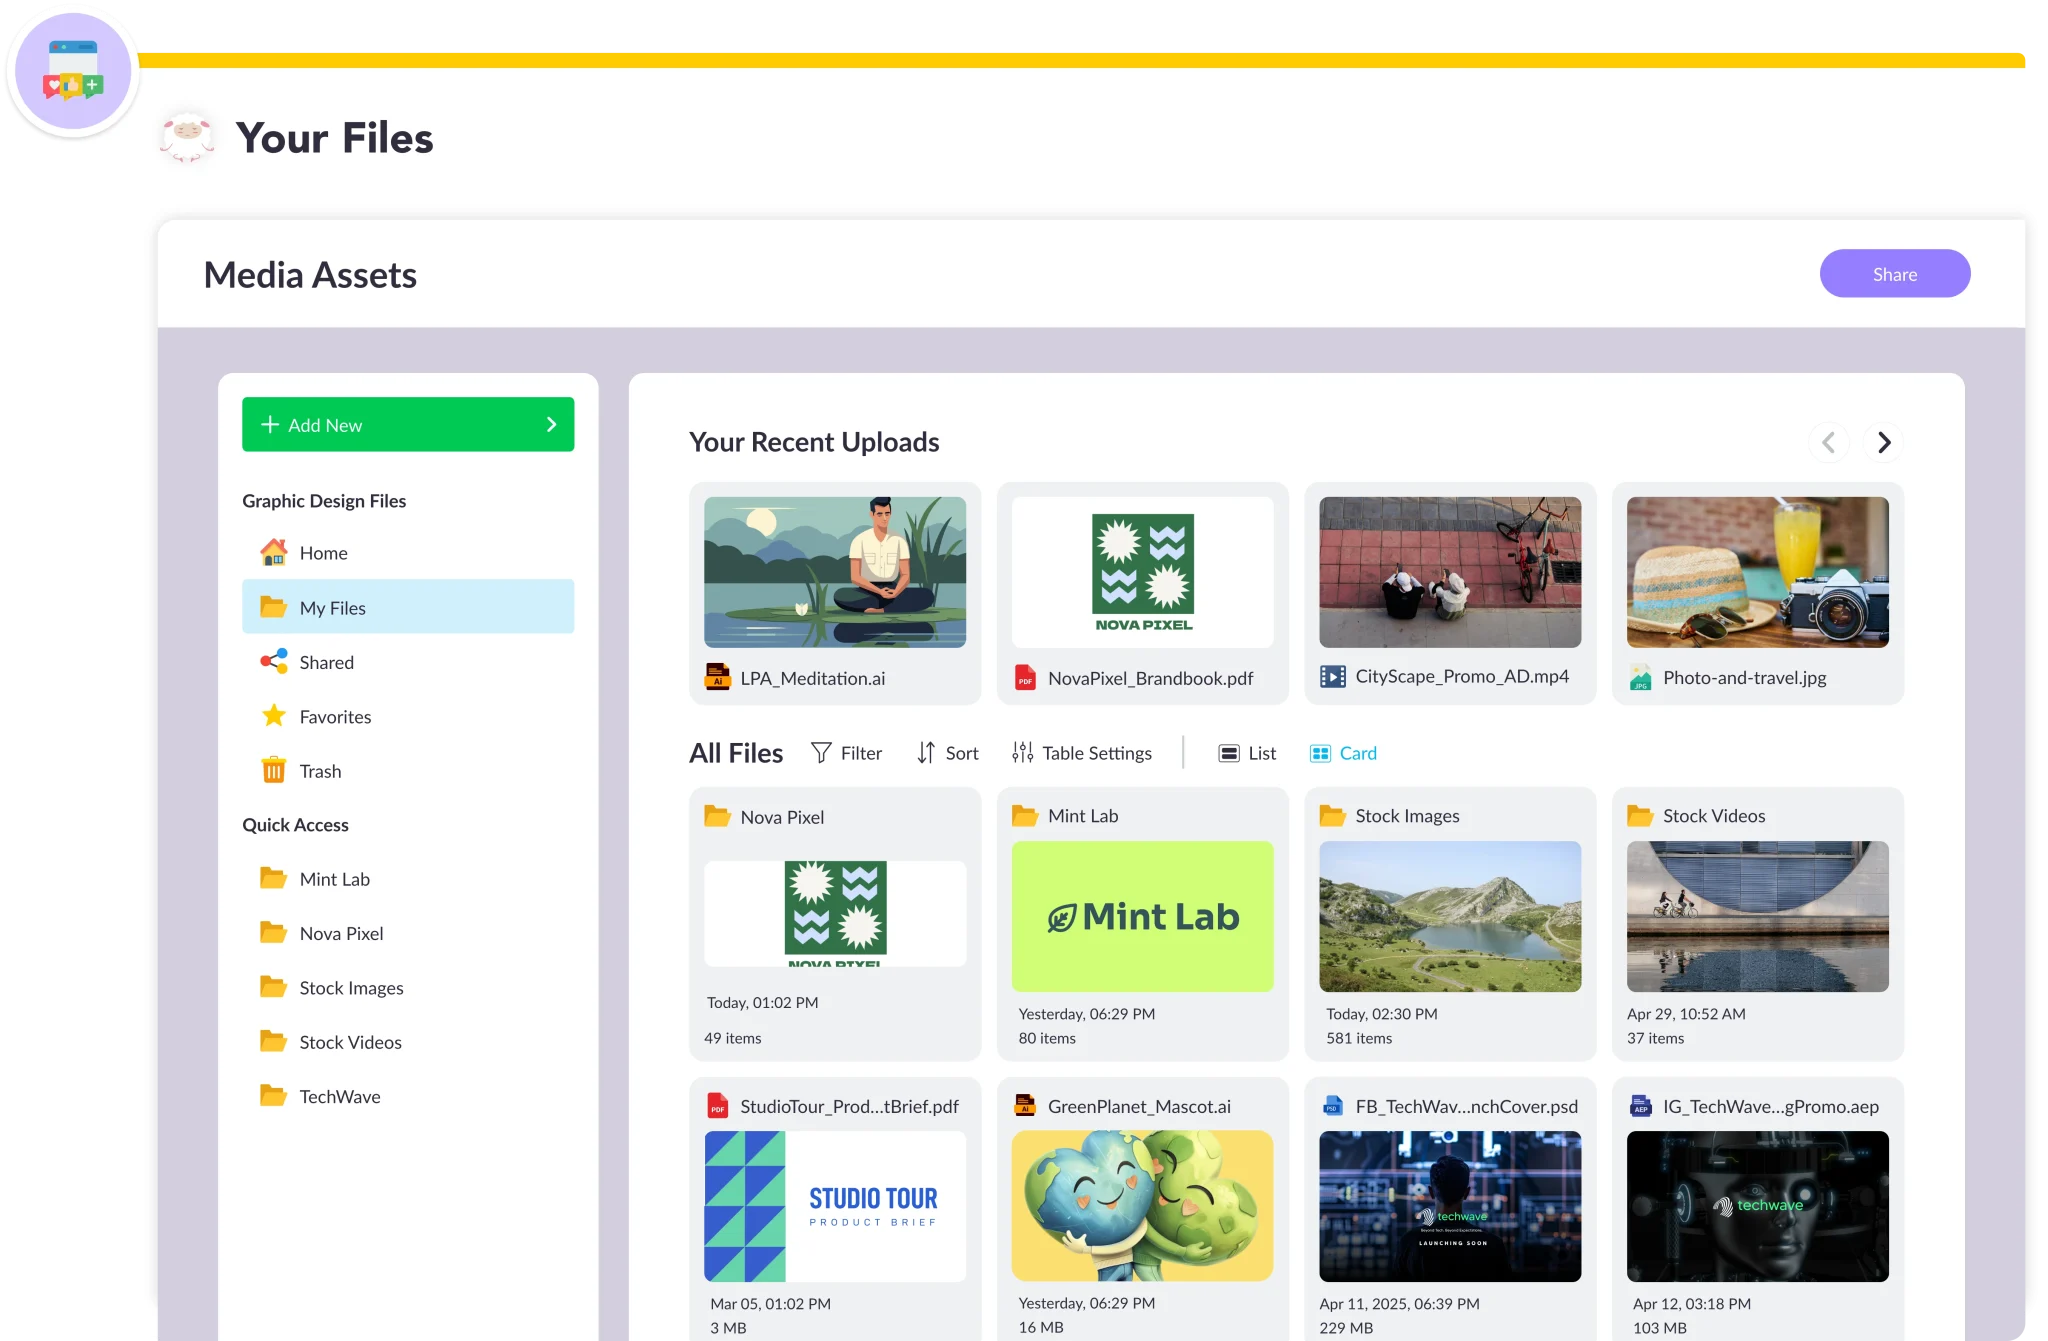Click the purple Share button
Screen dimensions: 2048x1341
[1894, 274]
